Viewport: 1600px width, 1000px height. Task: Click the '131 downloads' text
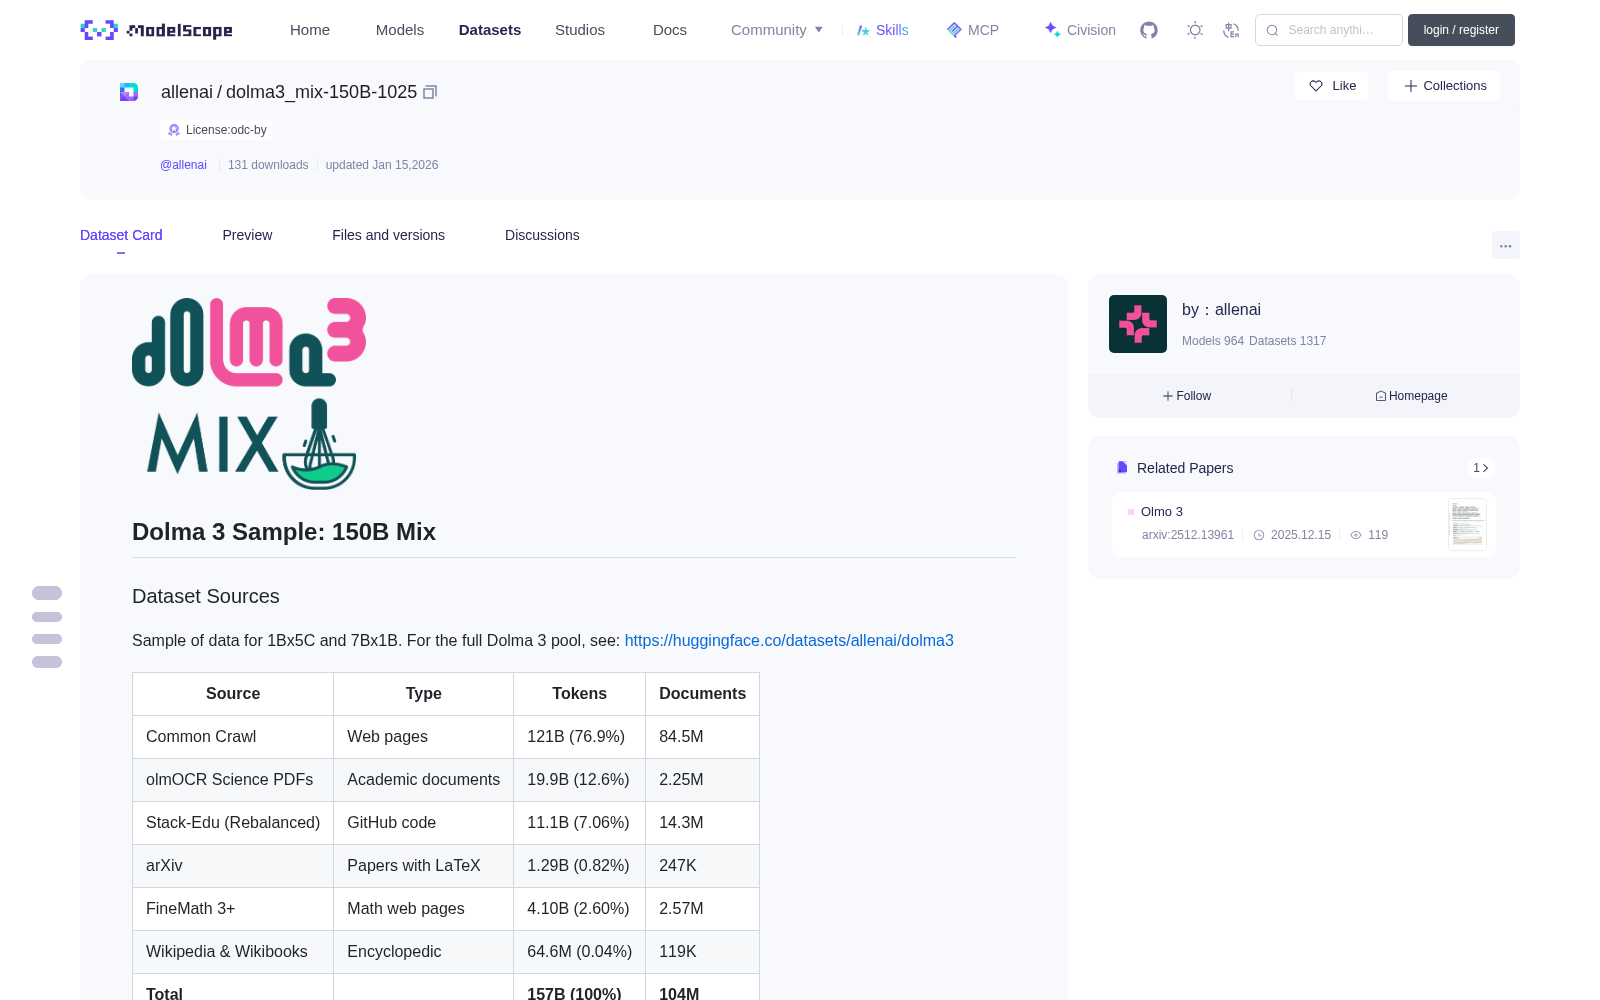coord(268,165)
